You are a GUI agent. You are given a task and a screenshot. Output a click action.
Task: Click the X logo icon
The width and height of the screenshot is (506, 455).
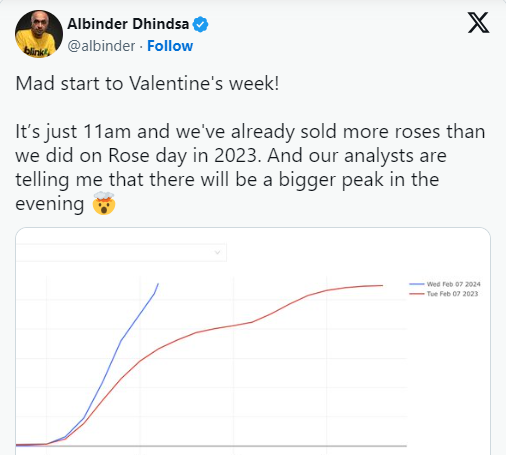click(x=478, y=23)
